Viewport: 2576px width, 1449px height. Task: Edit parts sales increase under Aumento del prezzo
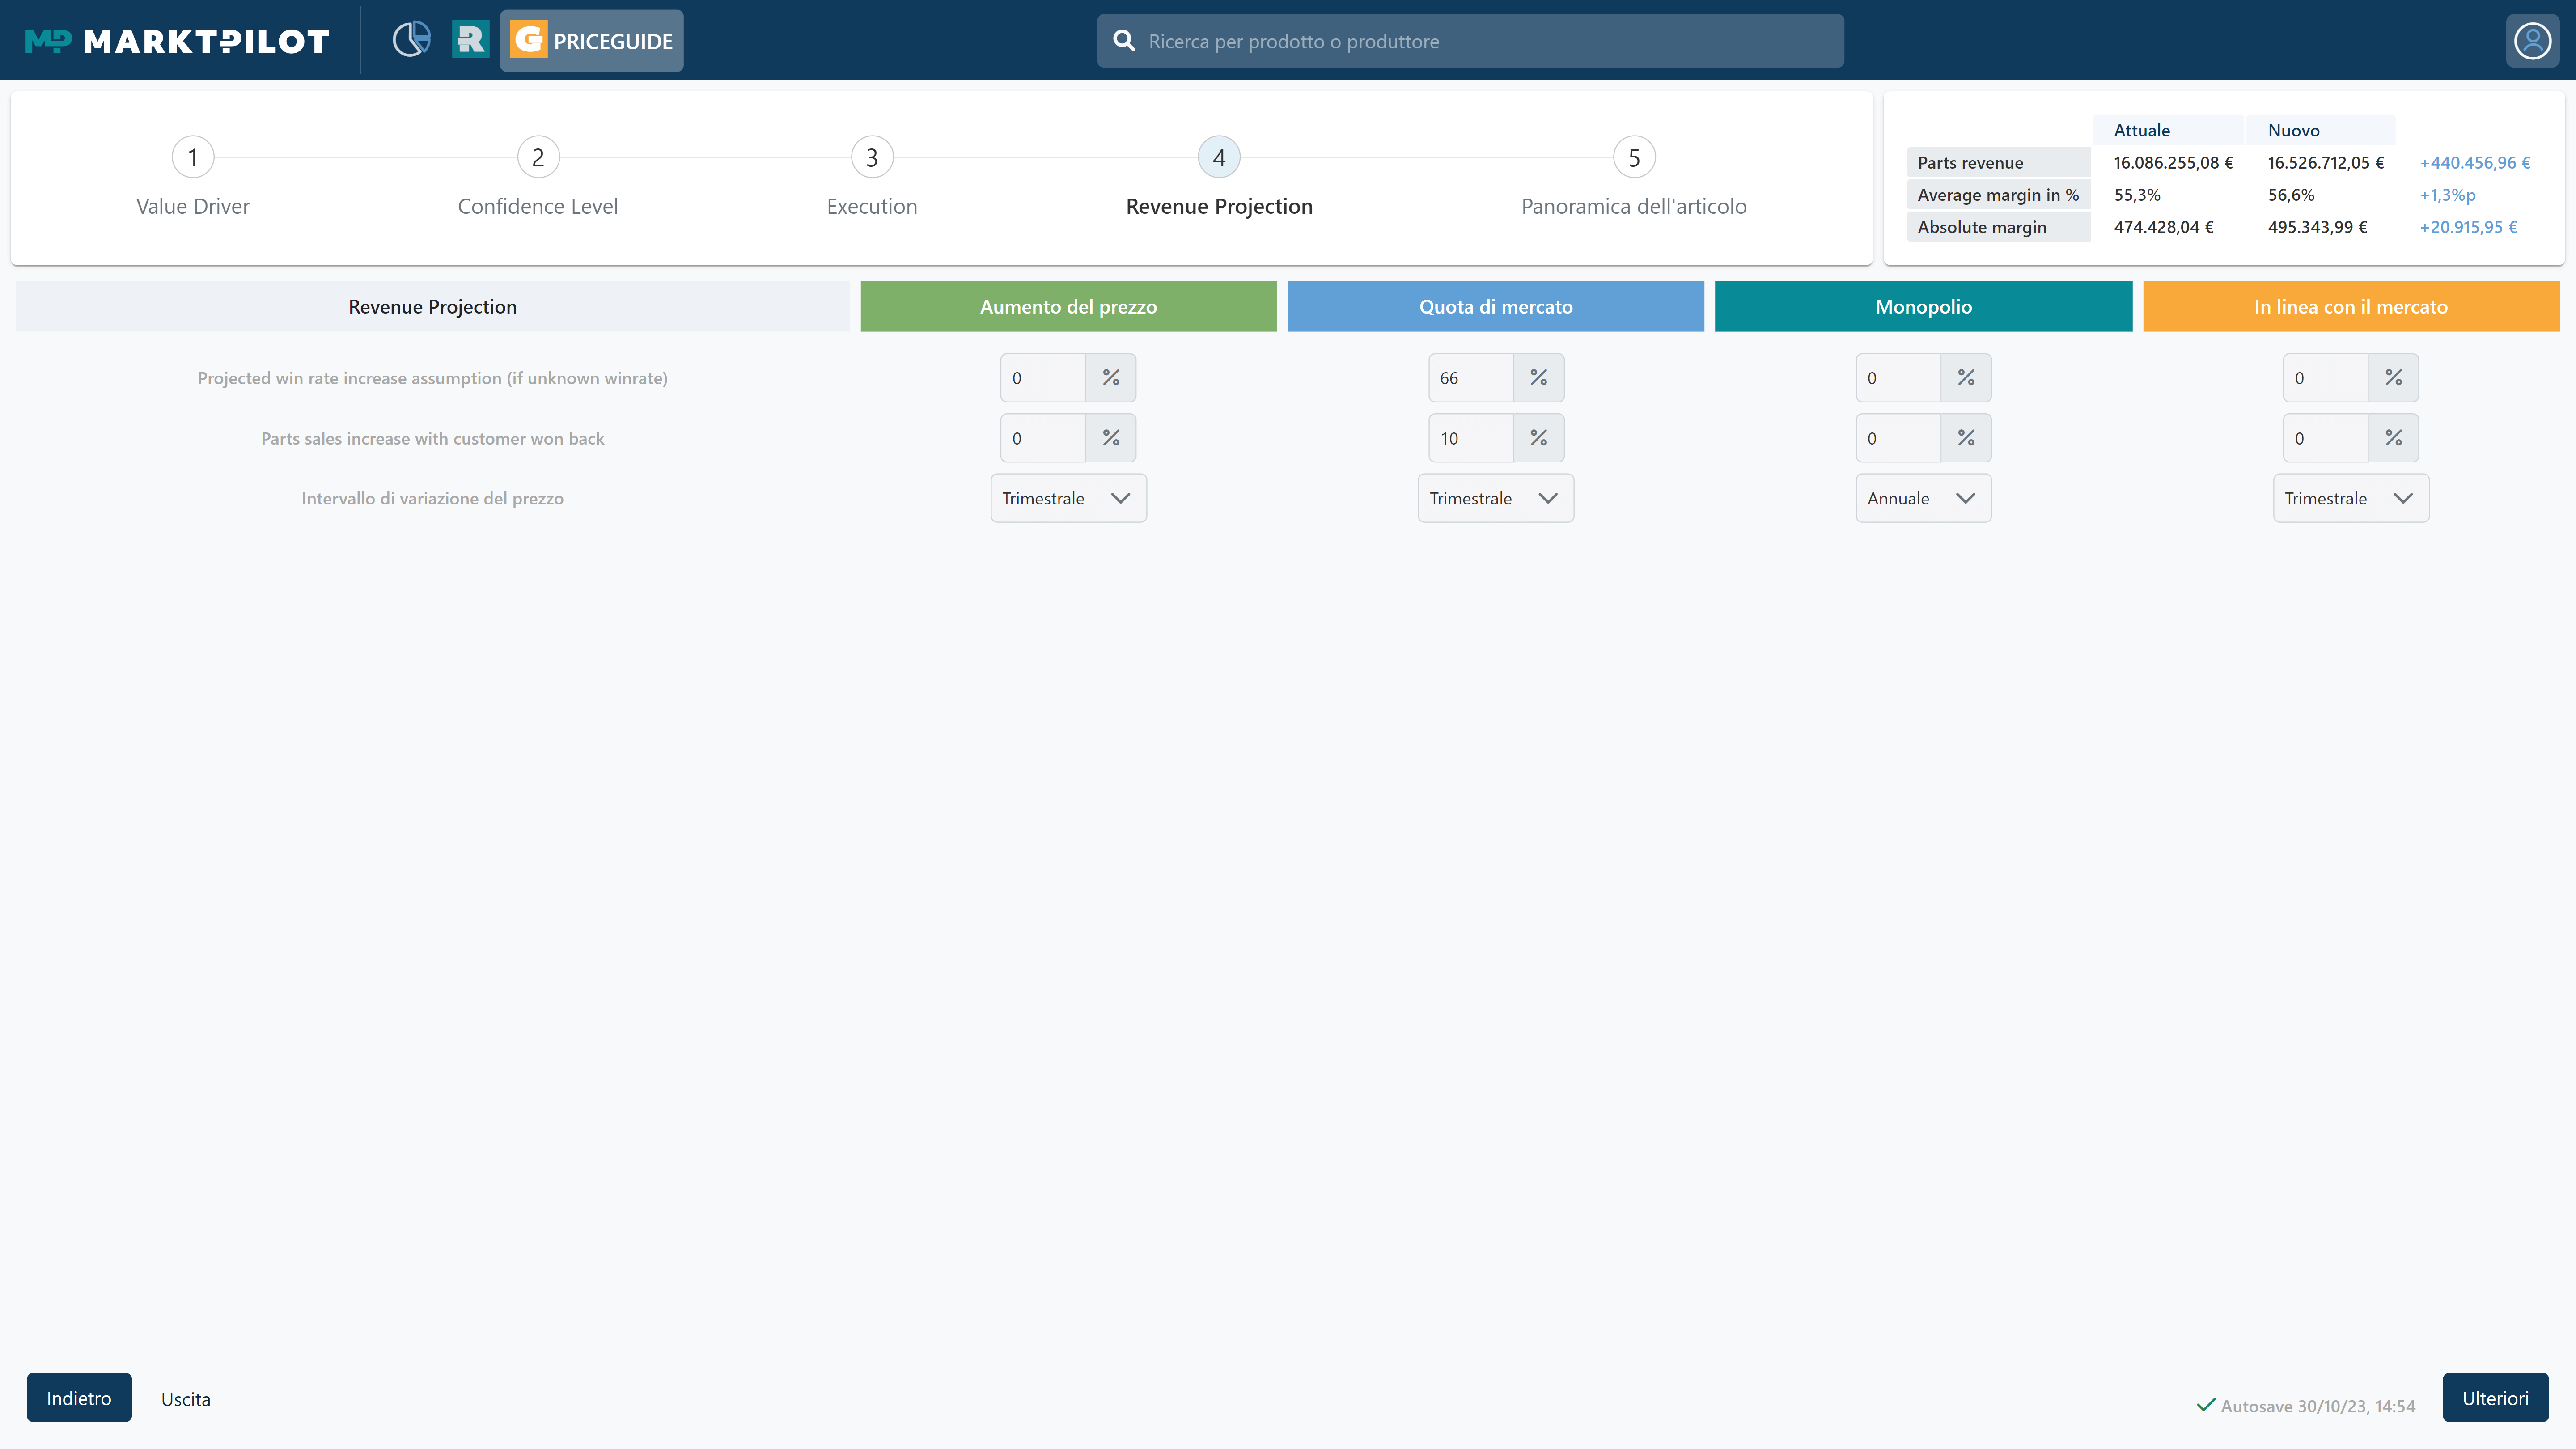[1043, 438]
